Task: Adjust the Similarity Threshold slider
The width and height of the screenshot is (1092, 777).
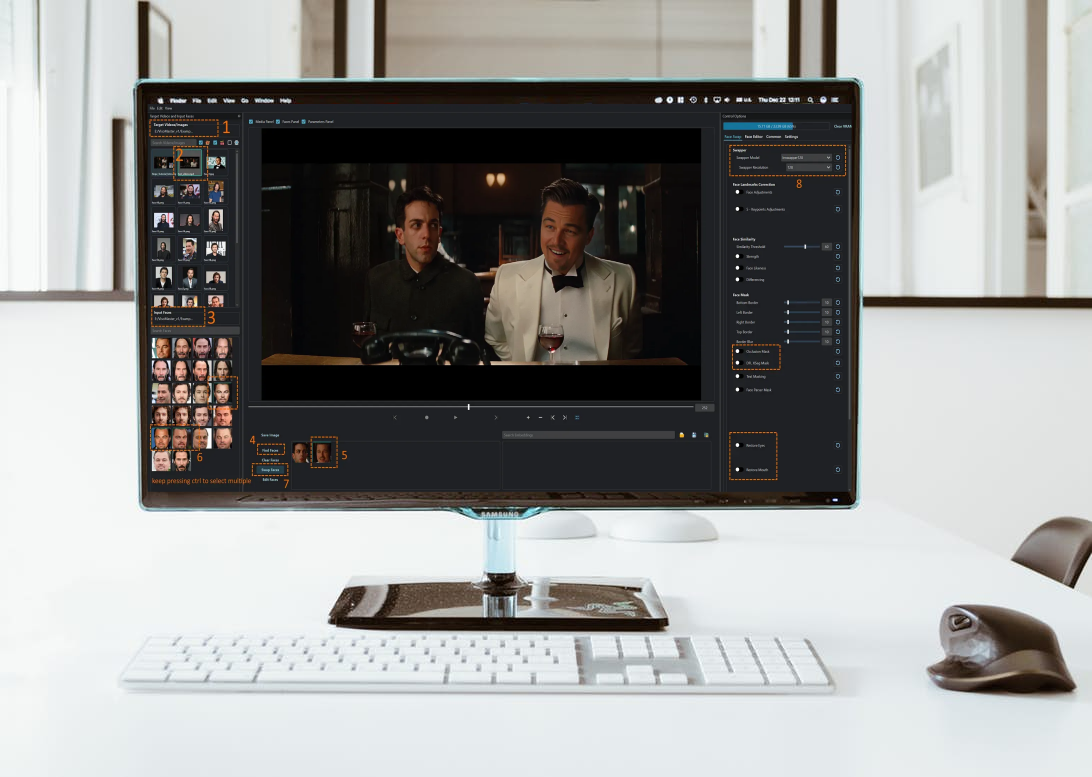Action: (x=805, y=246)
